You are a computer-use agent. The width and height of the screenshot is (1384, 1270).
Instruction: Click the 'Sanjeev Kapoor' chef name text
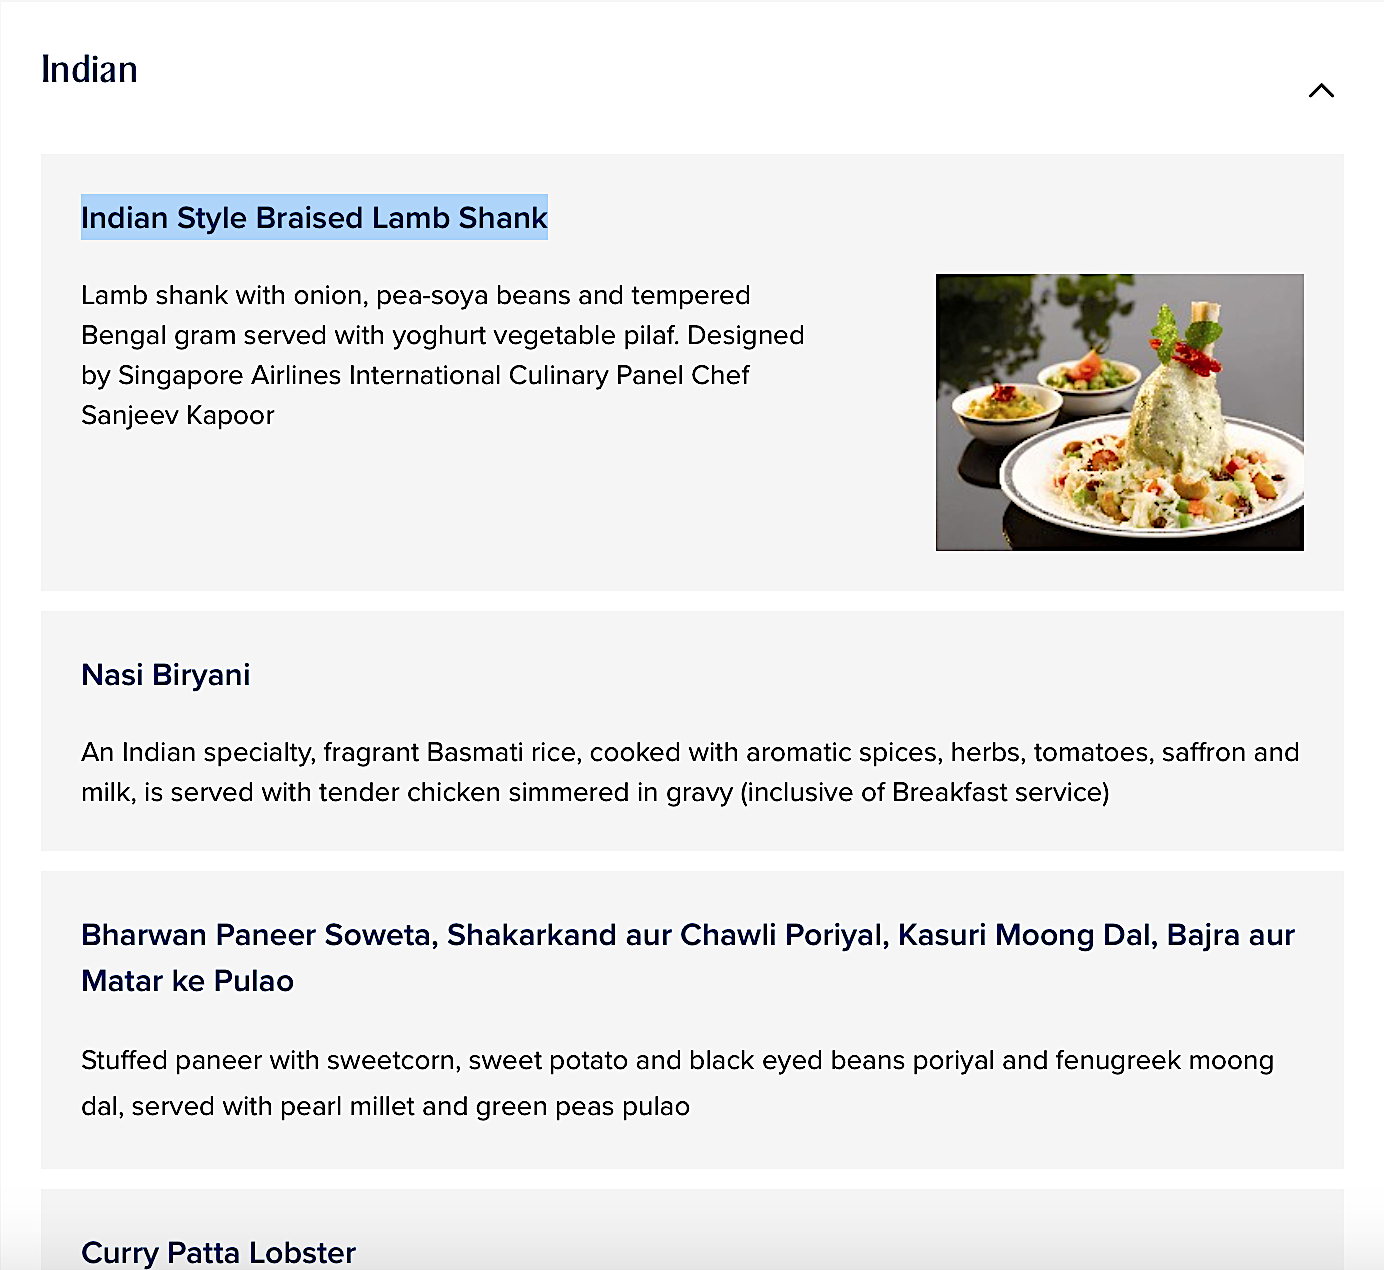[x=178, y=415]
